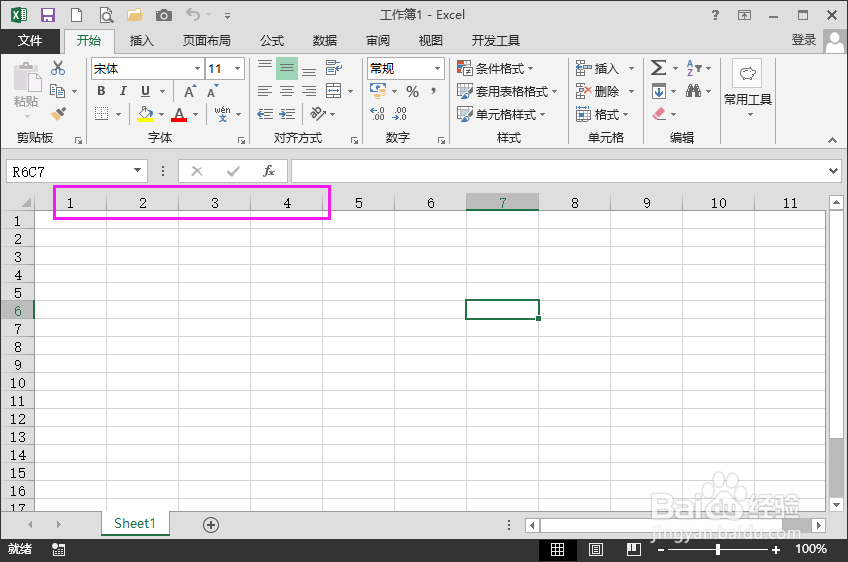Toggle Bold formatting
The height and width of the screenshot is (562, 848).
tap(101, 91)
